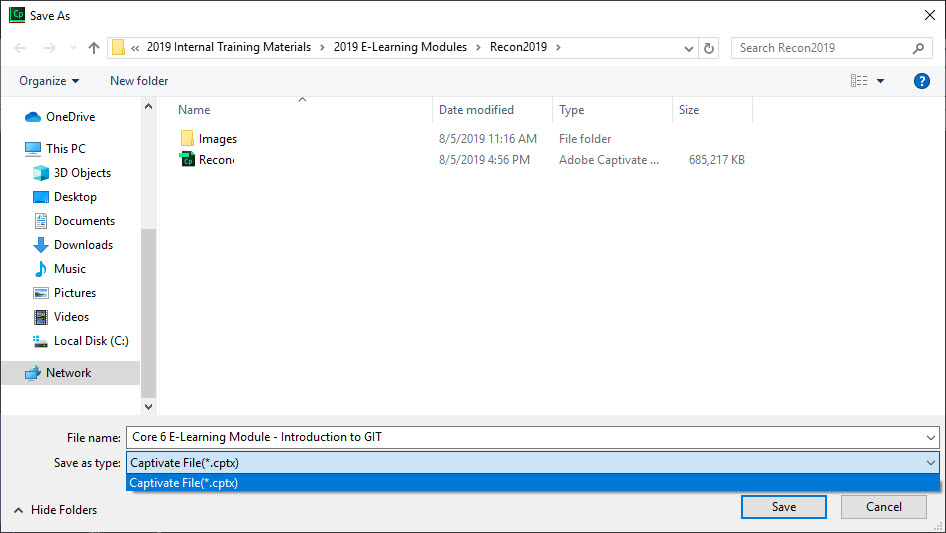
Task: Go to Downloads folder in sidebar
Action: (x=83, y=245)
